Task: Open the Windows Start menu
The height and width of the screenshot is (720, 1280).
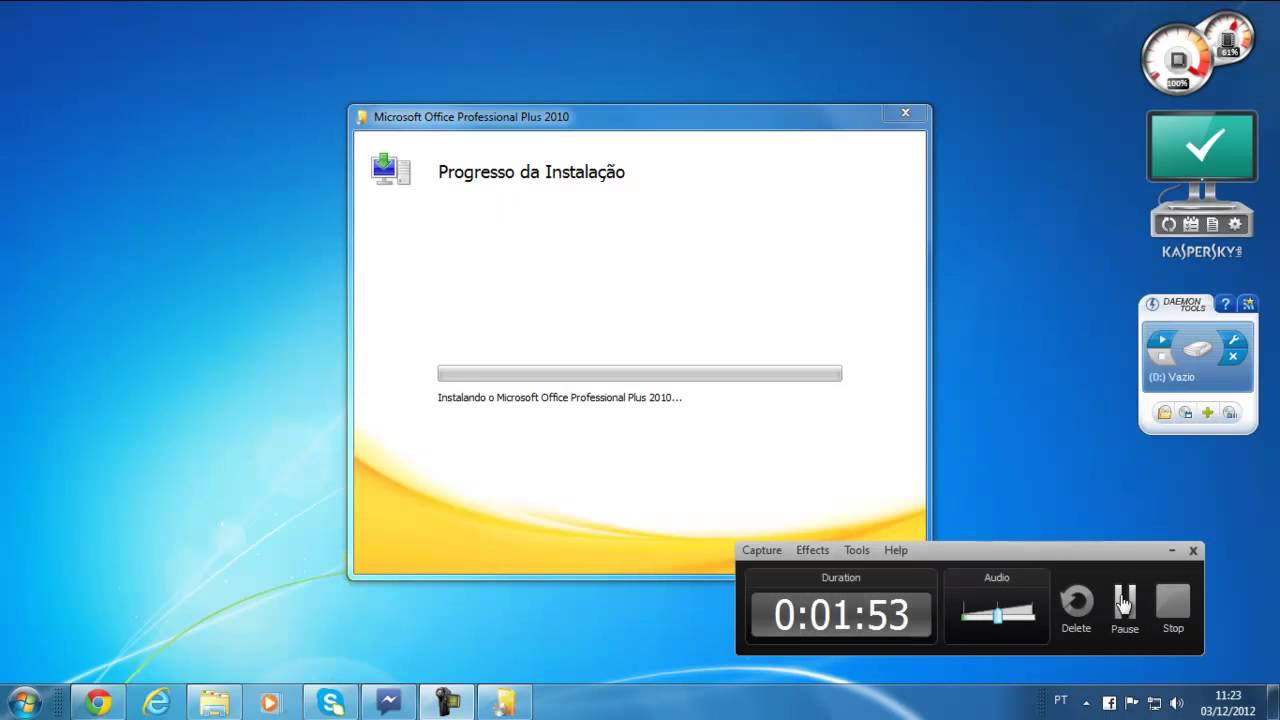Action: pos(24,702)
